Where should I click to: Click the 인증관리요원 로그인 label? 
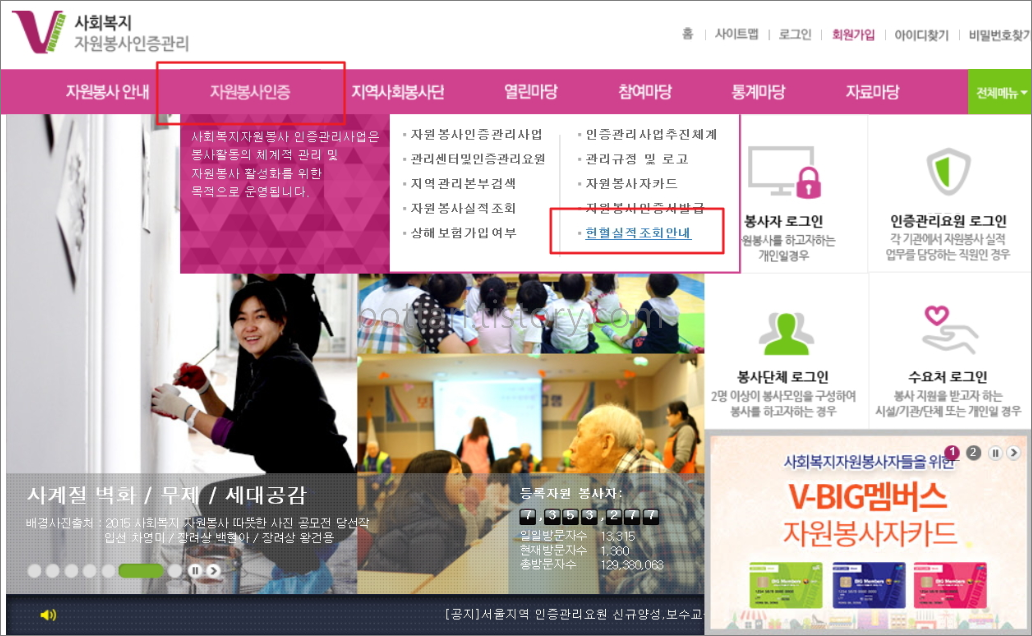point(948,221)
